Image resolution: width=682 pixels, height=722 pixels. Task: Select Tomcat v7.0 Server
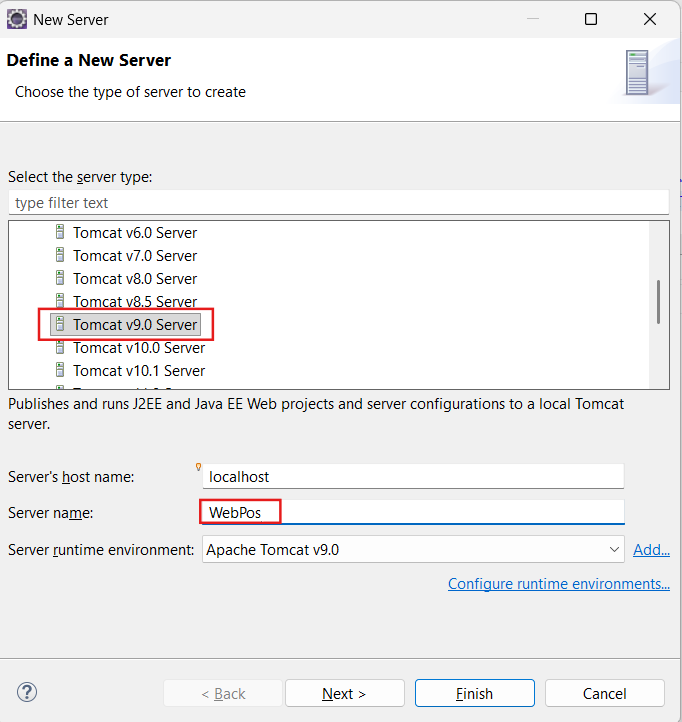tap(135, 256)
